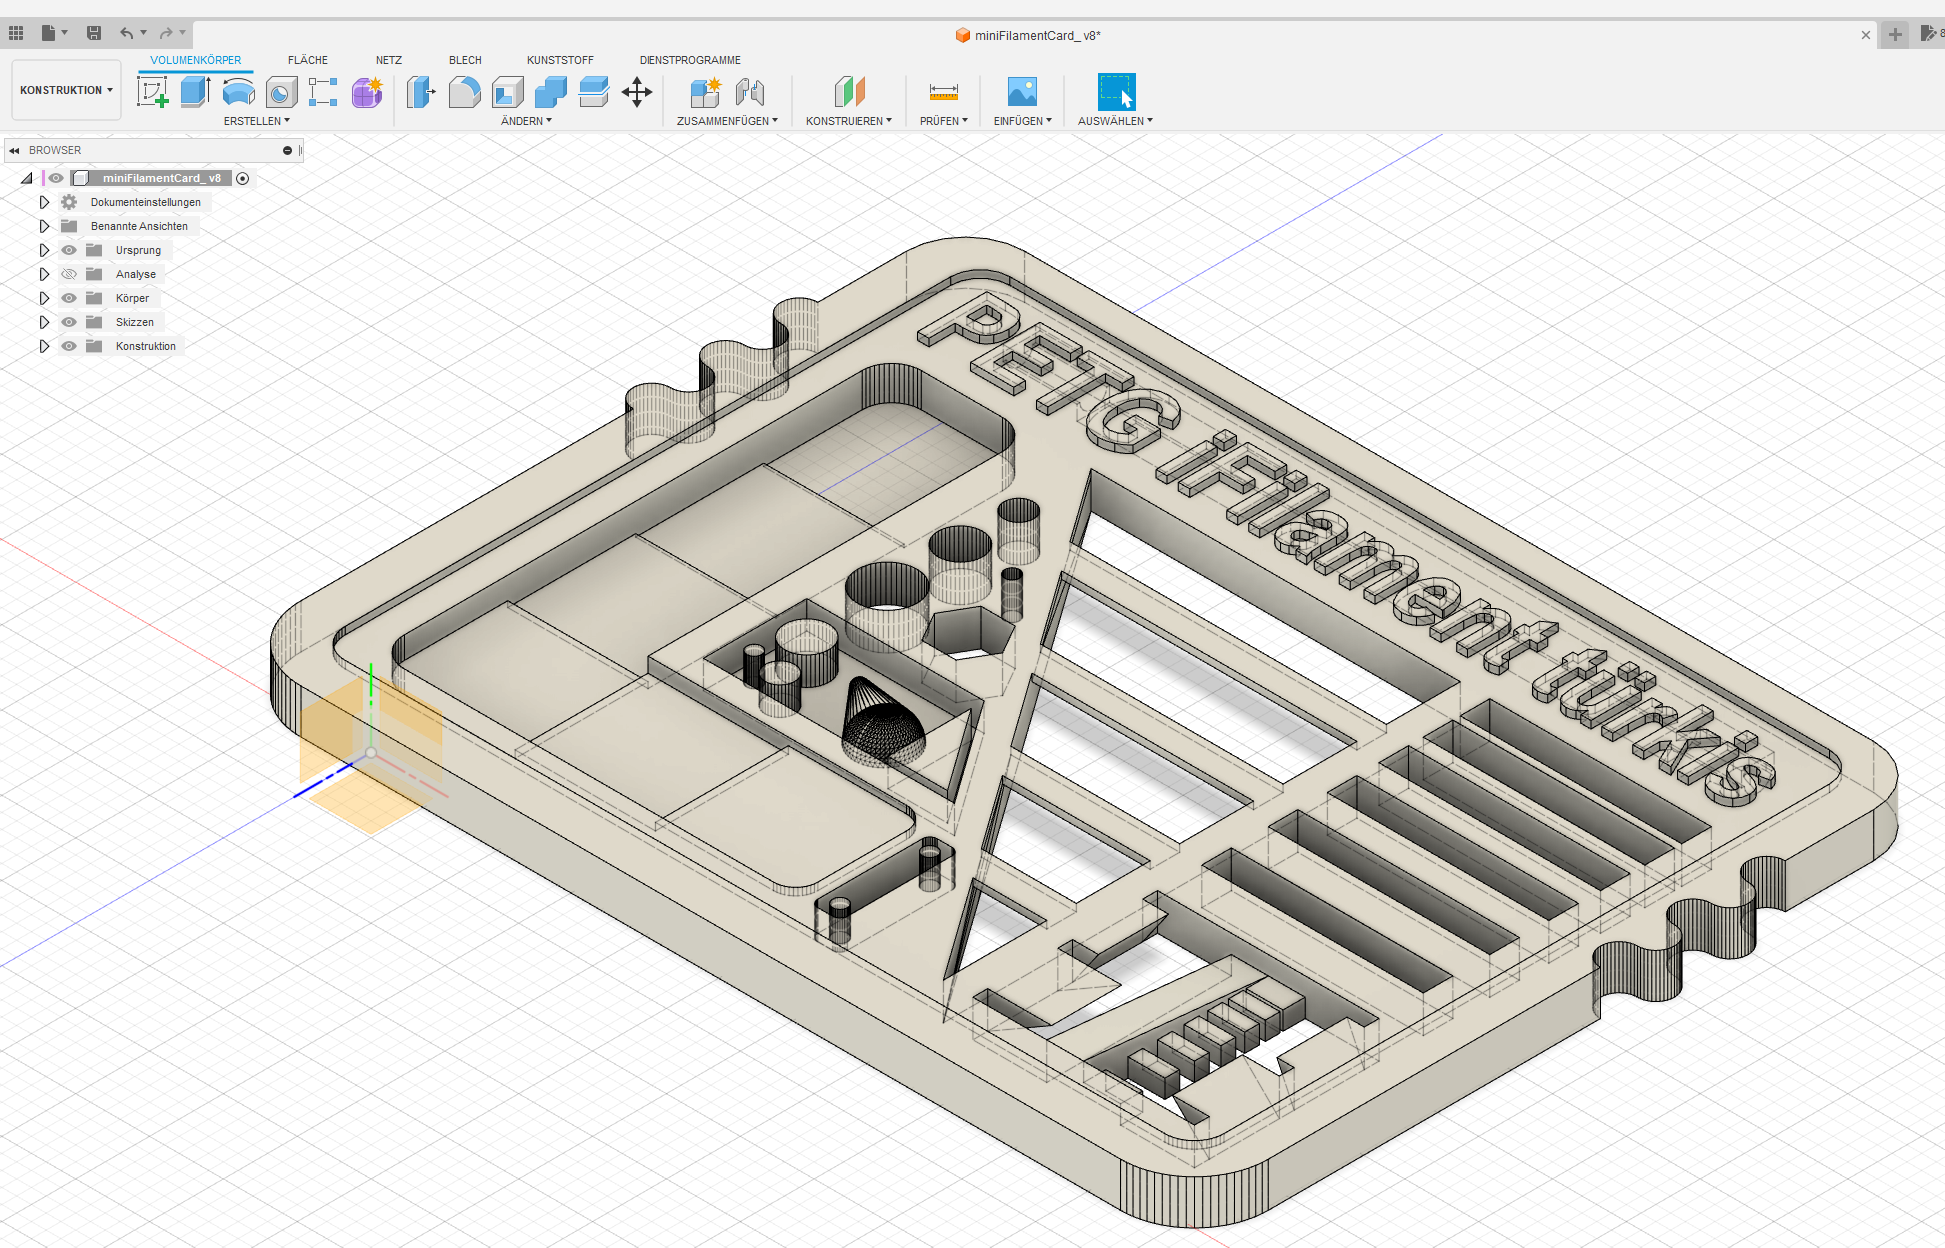Hide the Körper folder
Viewport: 1945px width, 1248px height.
tap(69, 298)
